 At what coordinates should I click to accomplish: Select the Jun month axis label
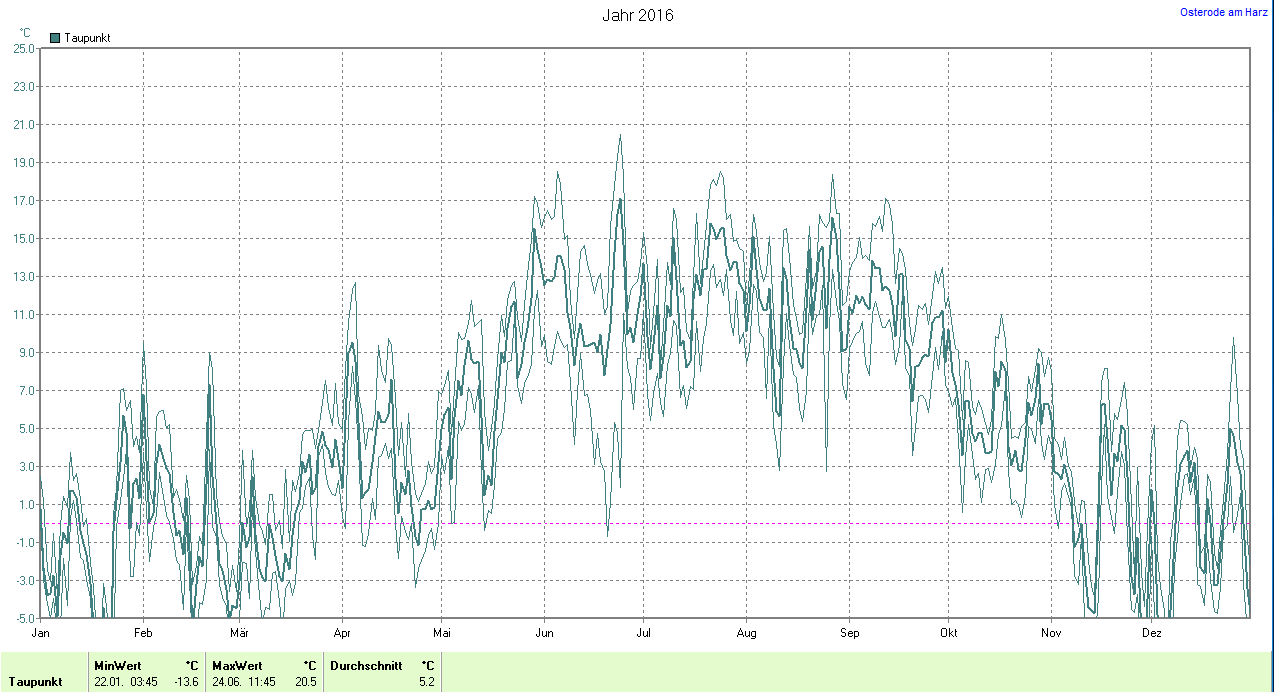coord(544,633)
